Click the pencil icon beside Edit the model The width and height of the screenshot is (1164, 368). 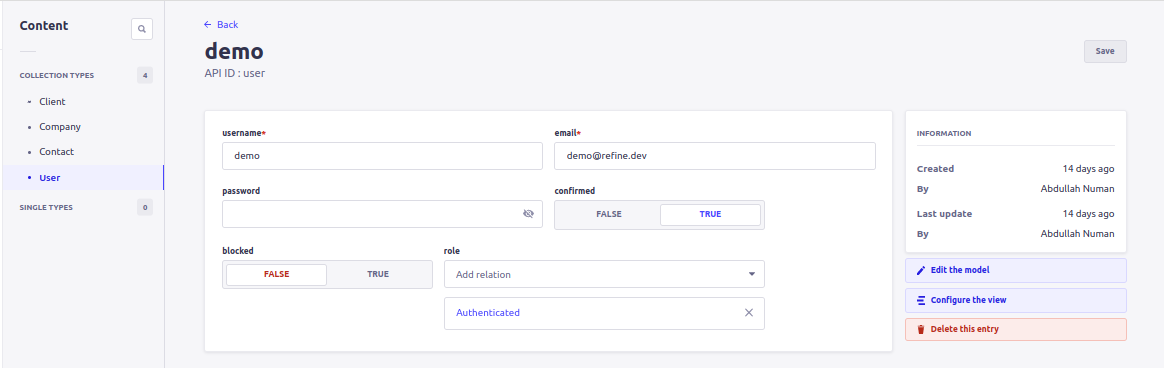tap(921, 270)
